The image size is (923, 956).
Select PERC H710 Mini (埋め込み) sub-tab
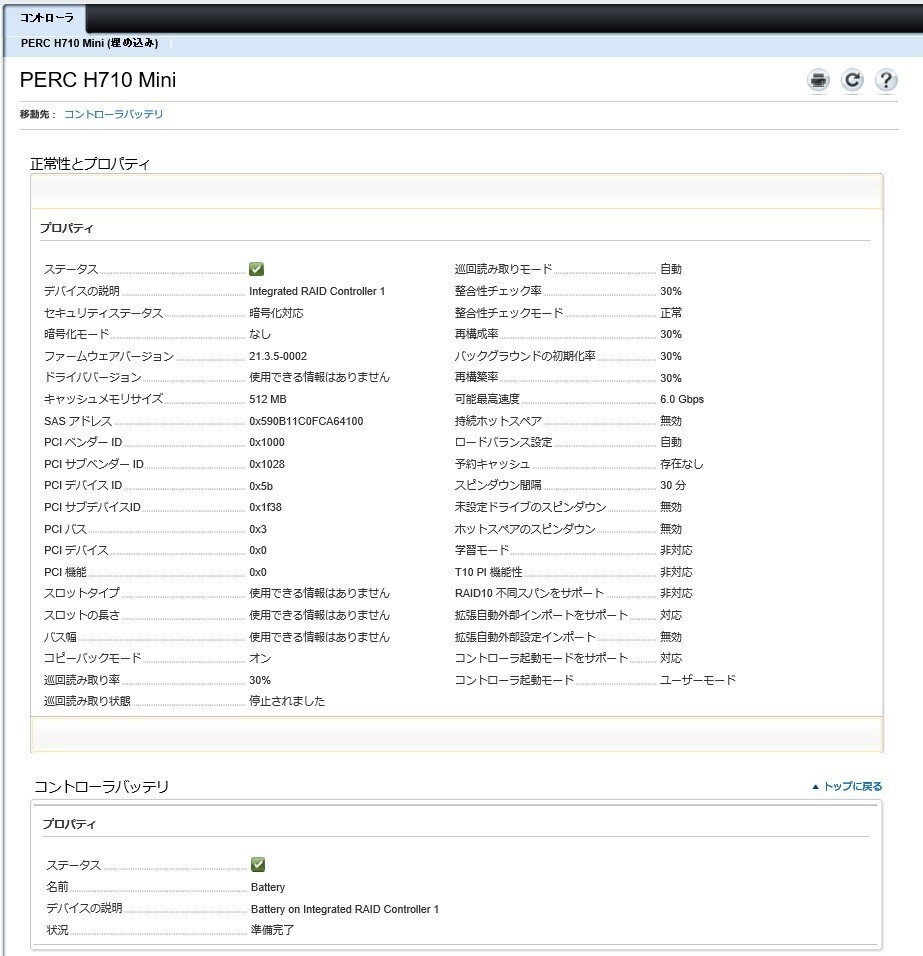90,43
